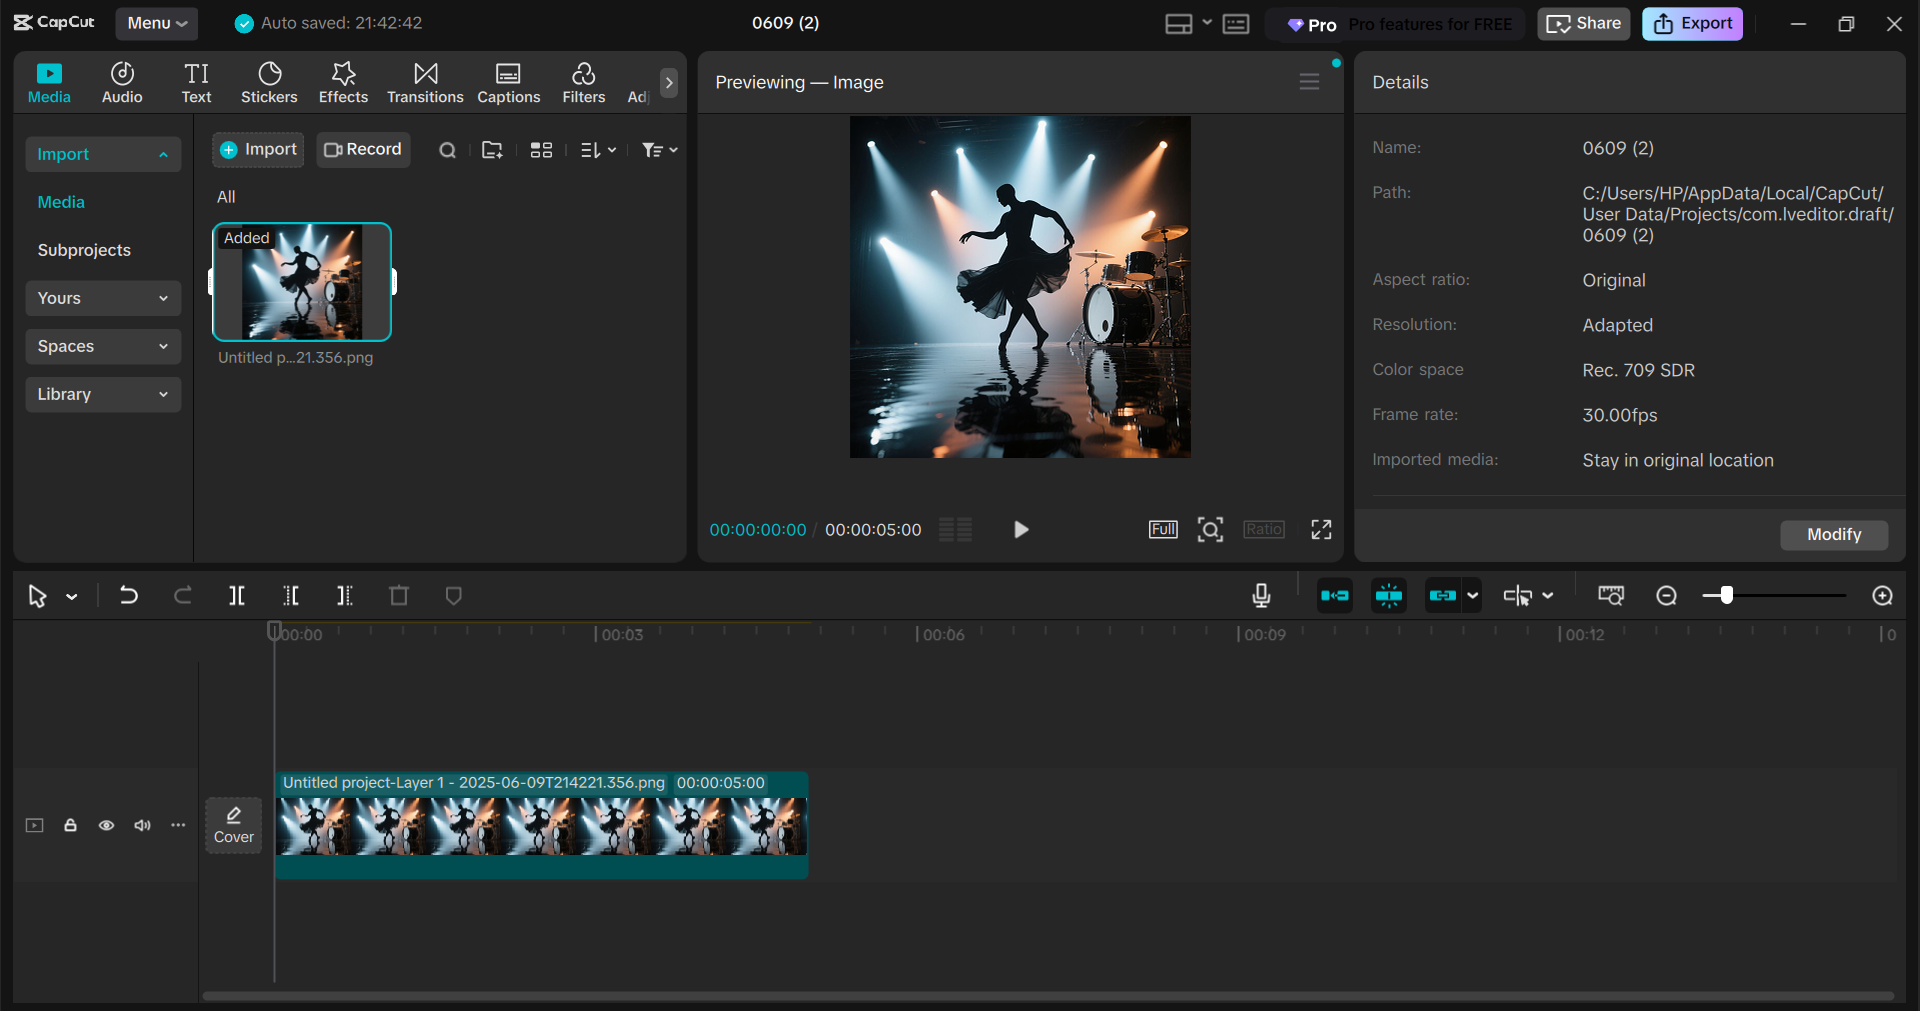This screenshot has height=1011, width=1920.
Task: Click the Undo arrow icon
Action: click(x=129, y=596)
